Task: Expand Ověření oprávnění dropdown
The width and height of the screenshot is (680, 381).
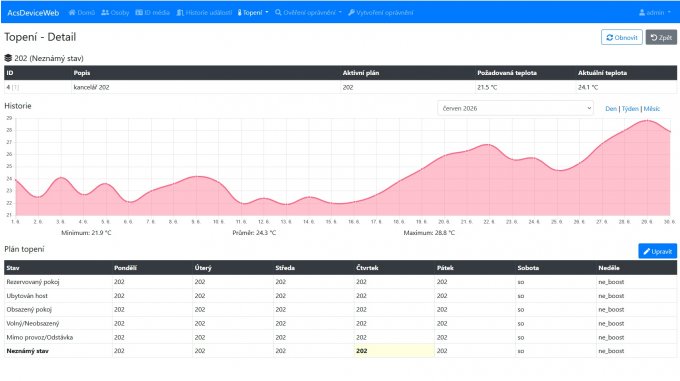Action: [308, 13]
